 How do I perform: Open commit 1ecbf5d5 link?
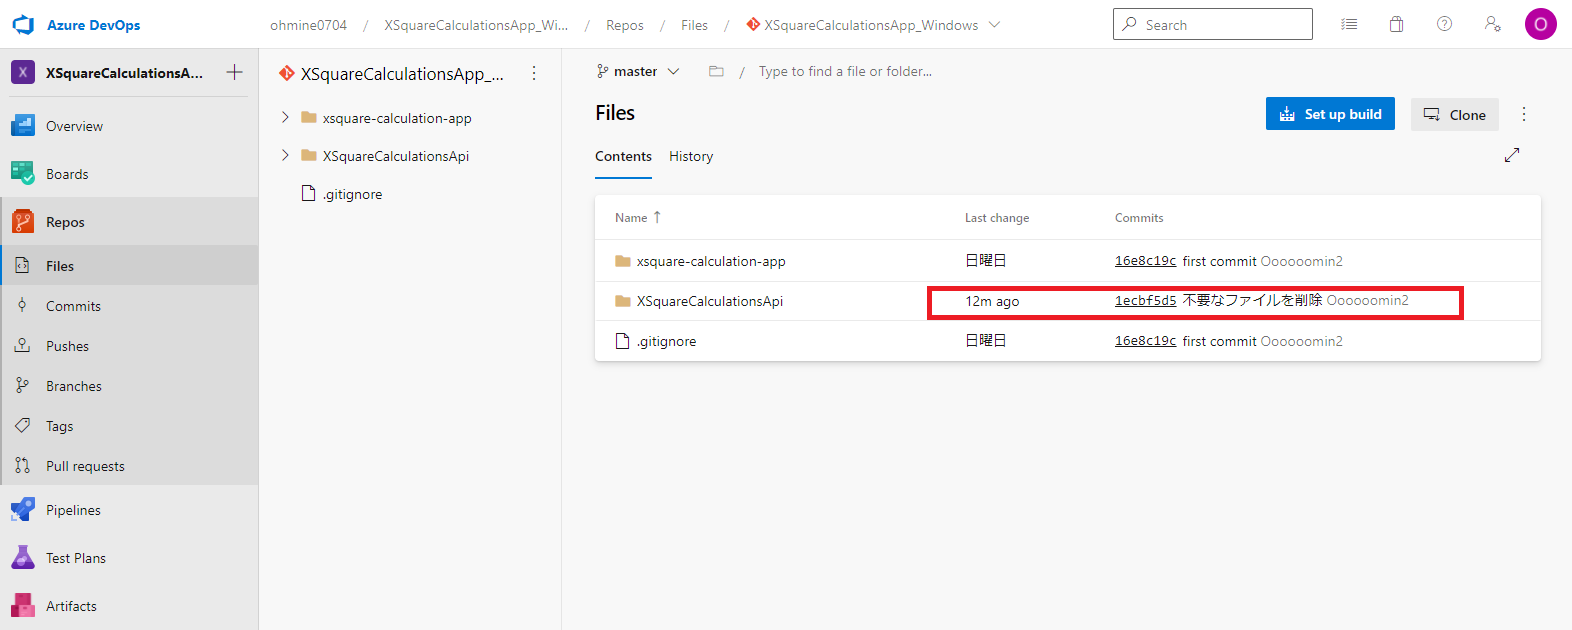[1145, 300]
